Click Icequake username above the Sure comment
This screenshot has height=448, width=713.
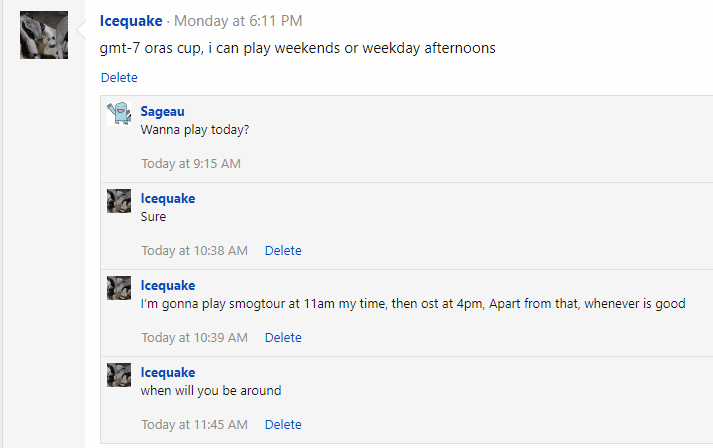click(168, 198)
